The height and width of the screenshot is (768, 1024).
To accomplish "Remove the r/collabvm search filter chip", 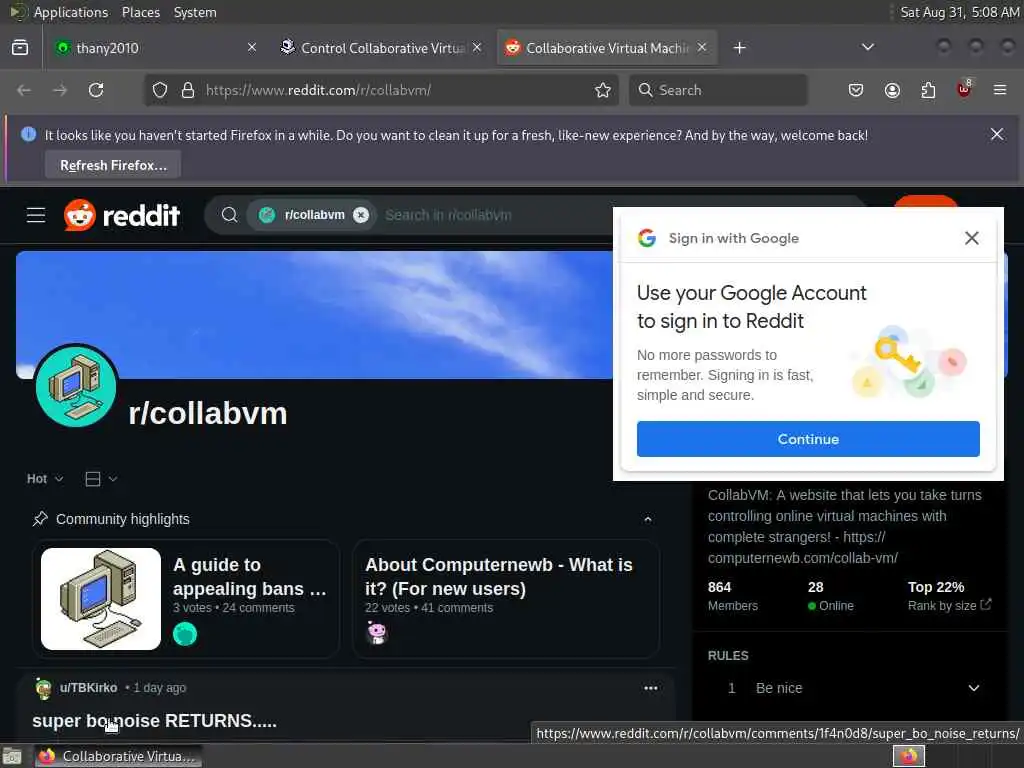I will point(360,215).
